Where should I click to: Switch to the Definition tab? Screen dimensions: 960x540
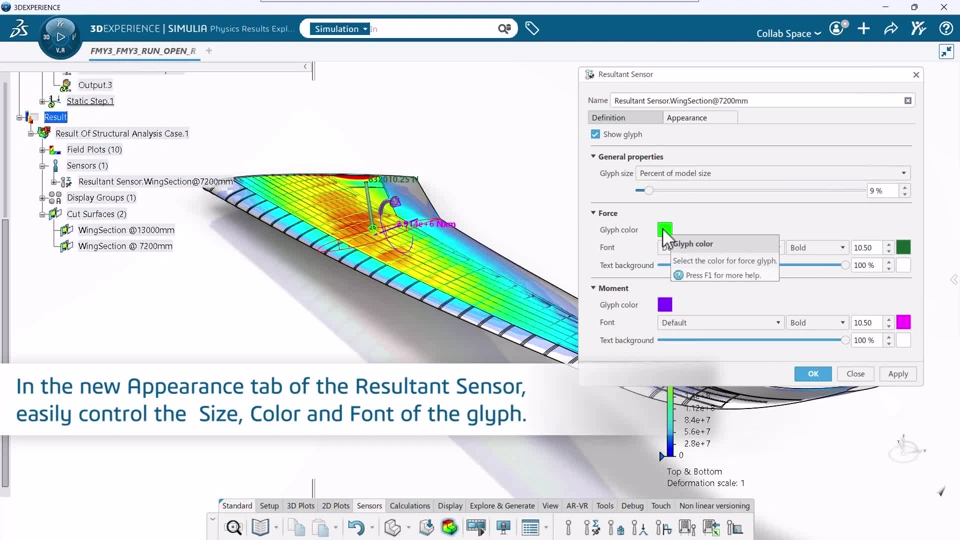tap(625, 118)
